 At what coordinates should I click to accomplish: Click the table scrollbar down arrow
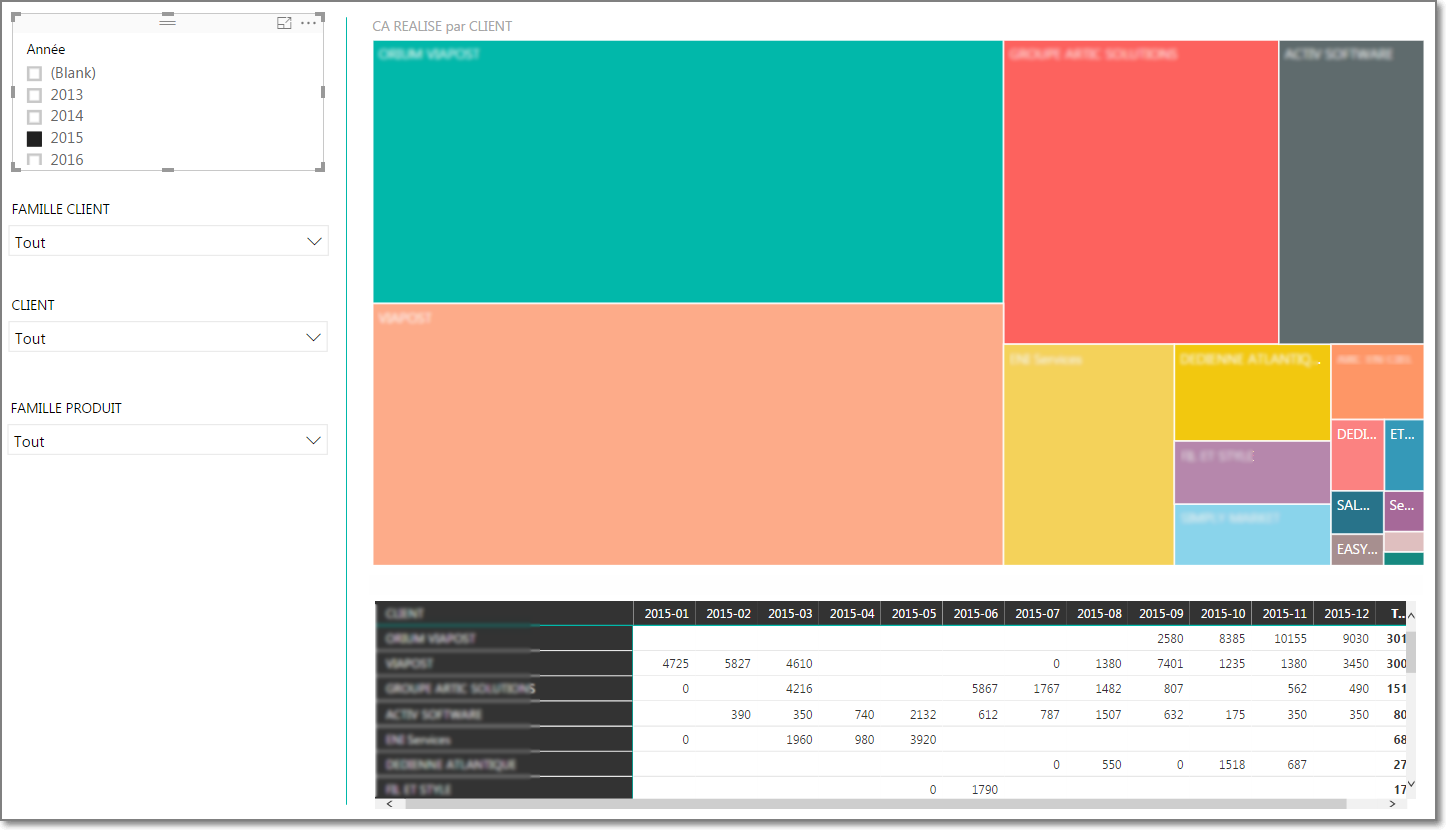(x=1411, y=785)
